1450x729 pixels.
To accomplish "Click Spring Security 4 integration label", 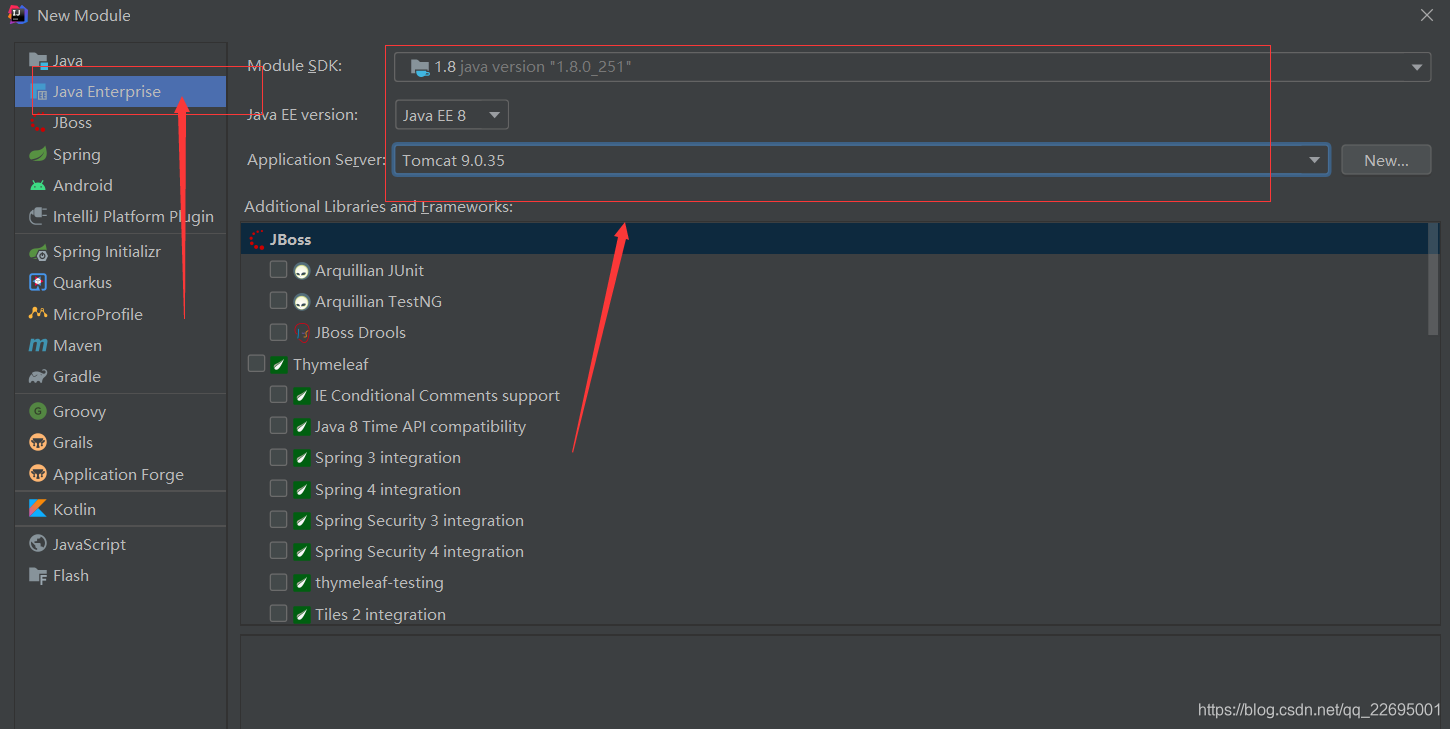I will [419, 552].
